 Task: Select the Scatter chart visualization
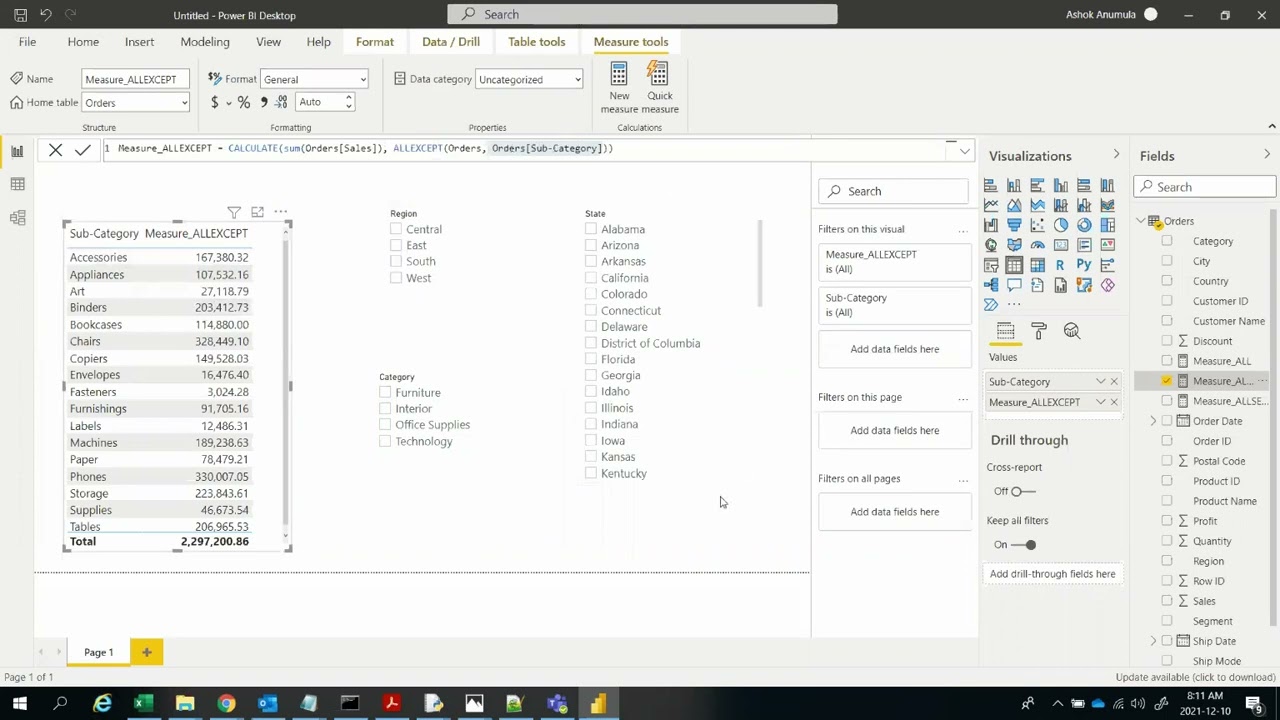[x=1037, y=225]
